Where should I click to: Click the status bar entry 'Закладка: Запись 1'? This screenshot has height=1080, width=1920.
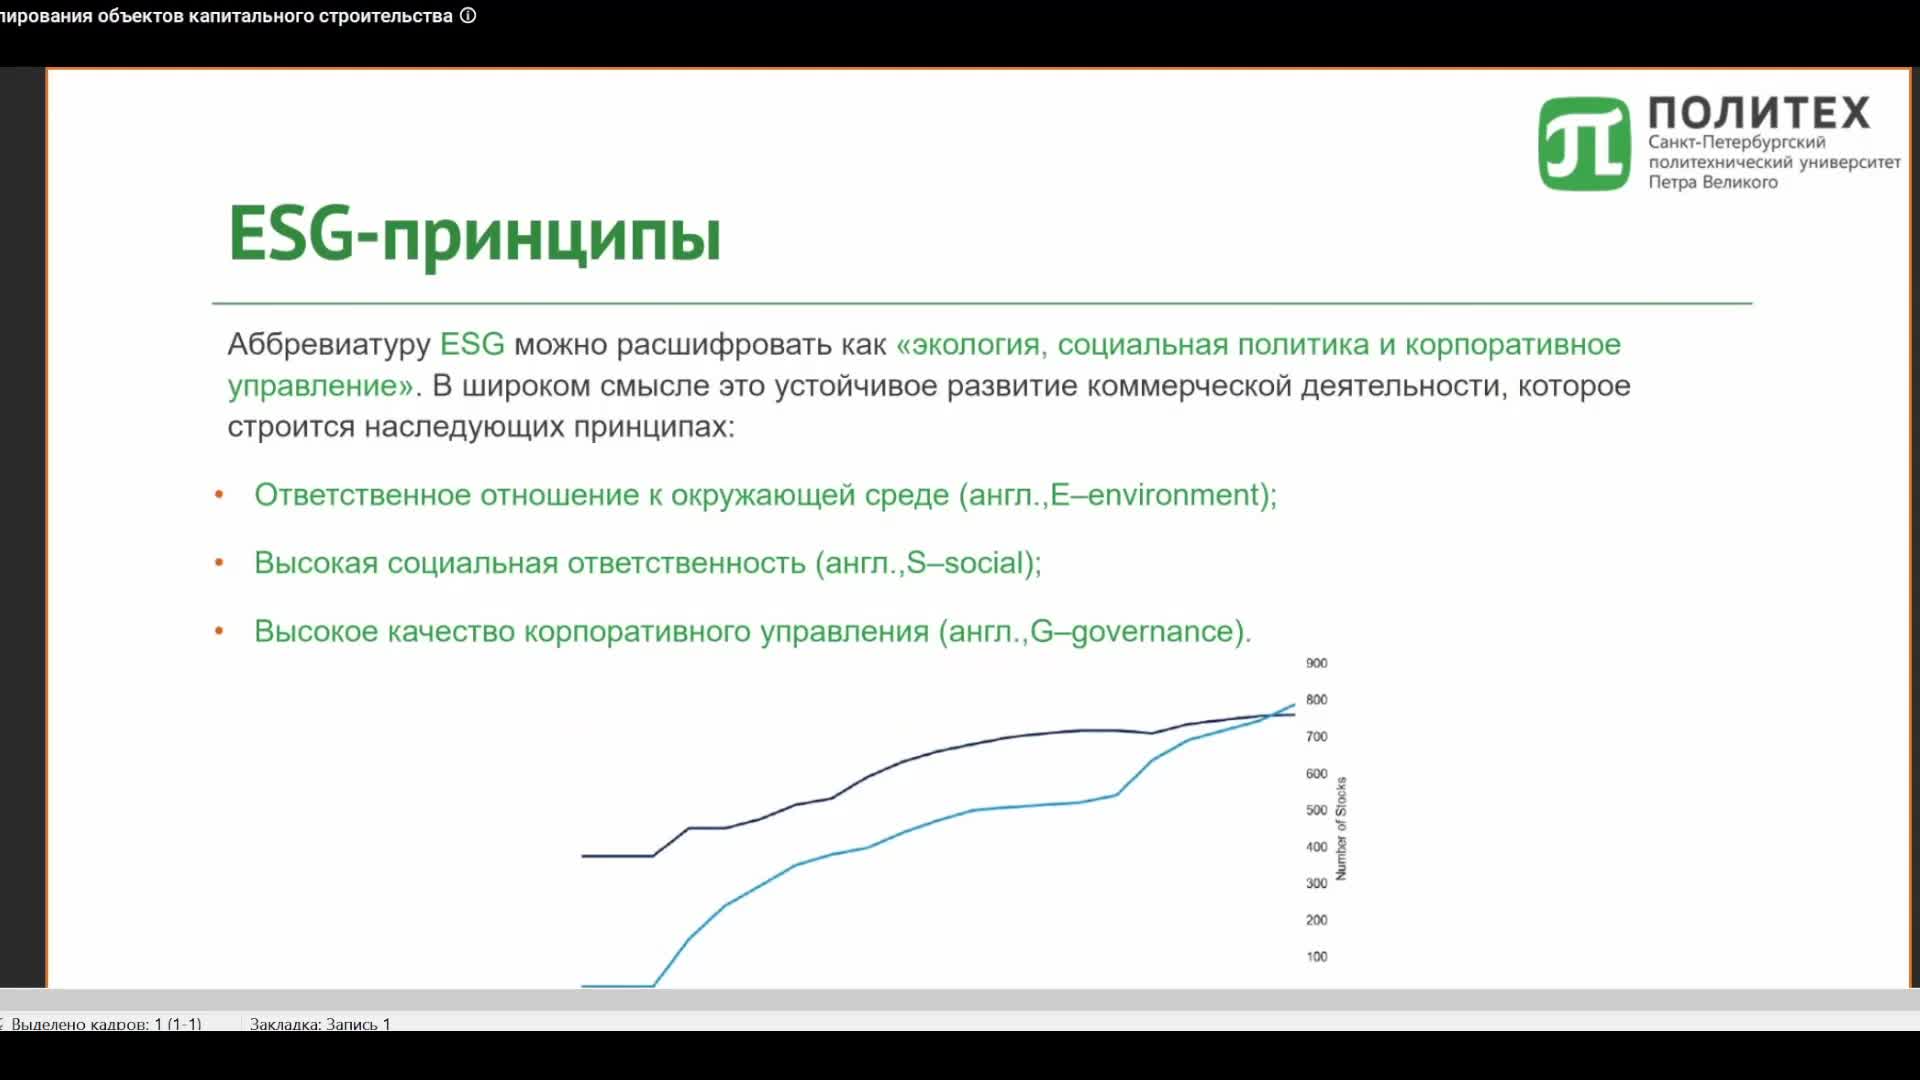[x=320, y=1024]
